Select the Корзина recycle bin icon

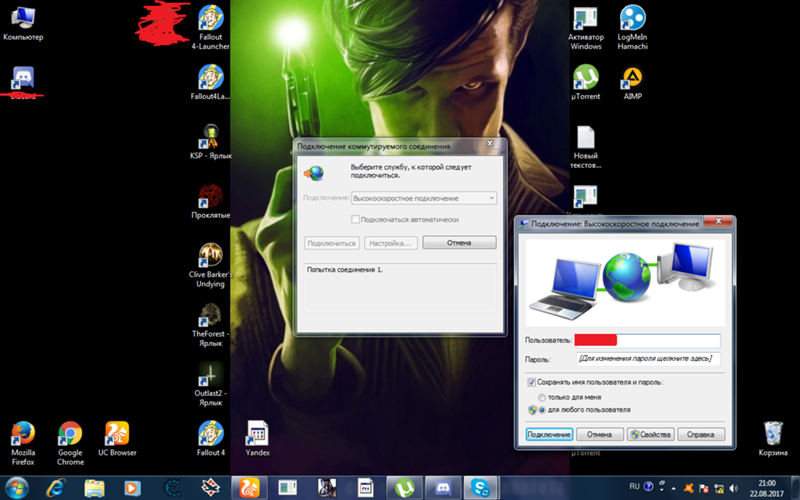coord(772,439)
